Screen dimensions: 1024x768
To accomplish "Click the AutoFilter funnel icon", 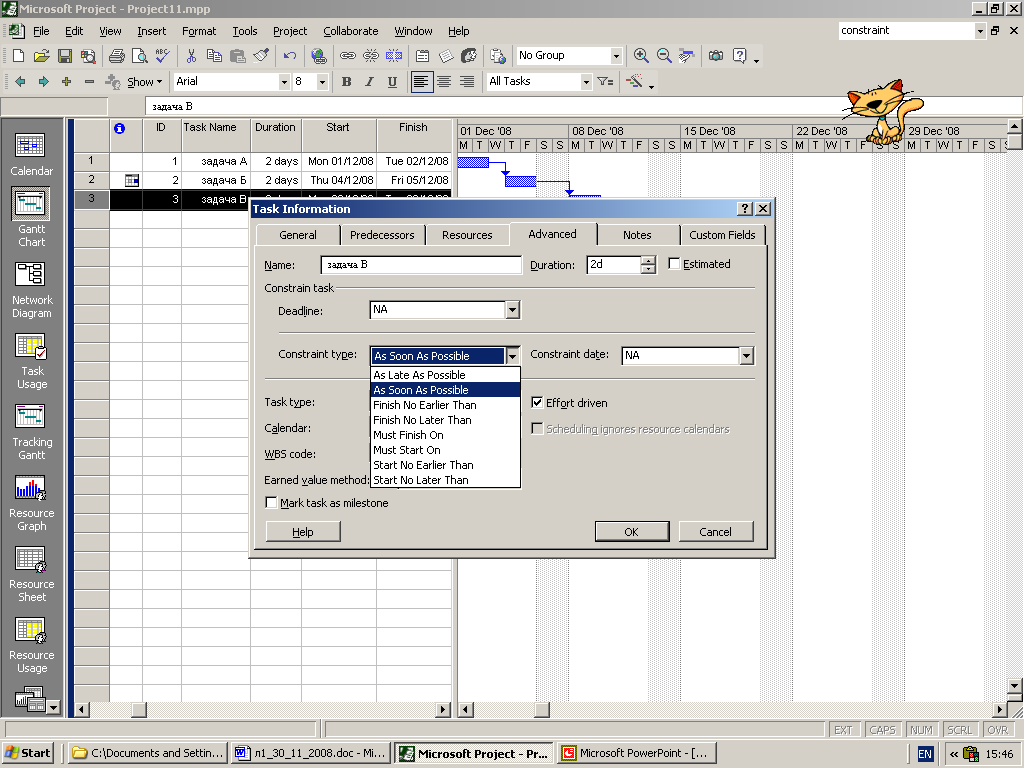I will [605, 82].
